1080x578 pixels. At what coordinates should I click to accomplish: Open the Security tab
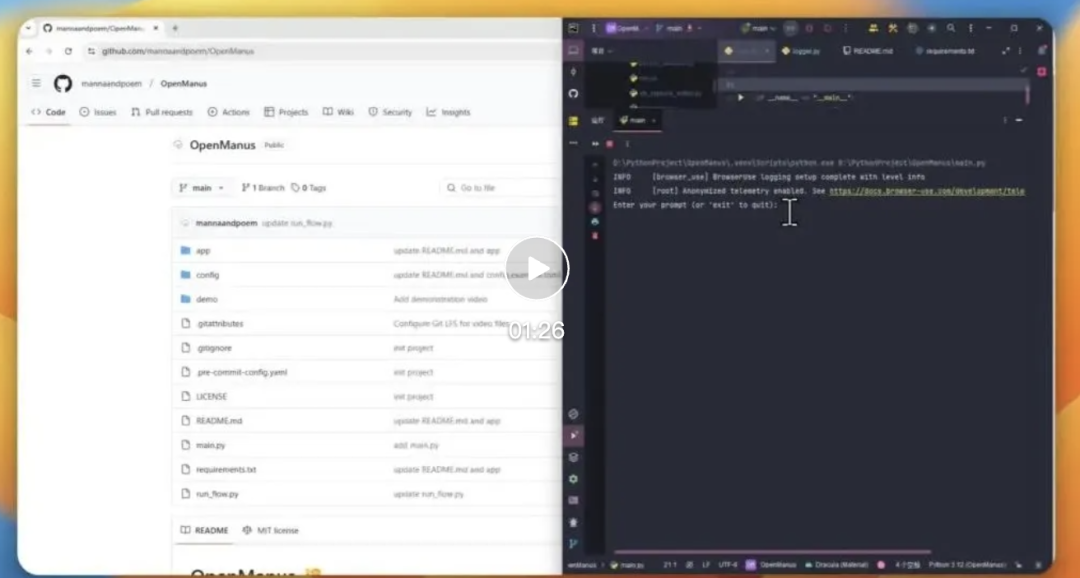[x=390, y=112]
